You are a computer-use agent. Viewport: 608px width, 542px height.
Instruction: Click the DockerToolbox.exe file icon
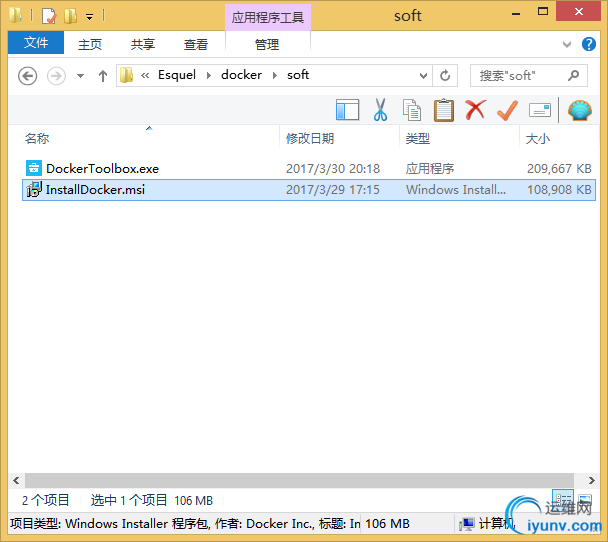(34, 168)
